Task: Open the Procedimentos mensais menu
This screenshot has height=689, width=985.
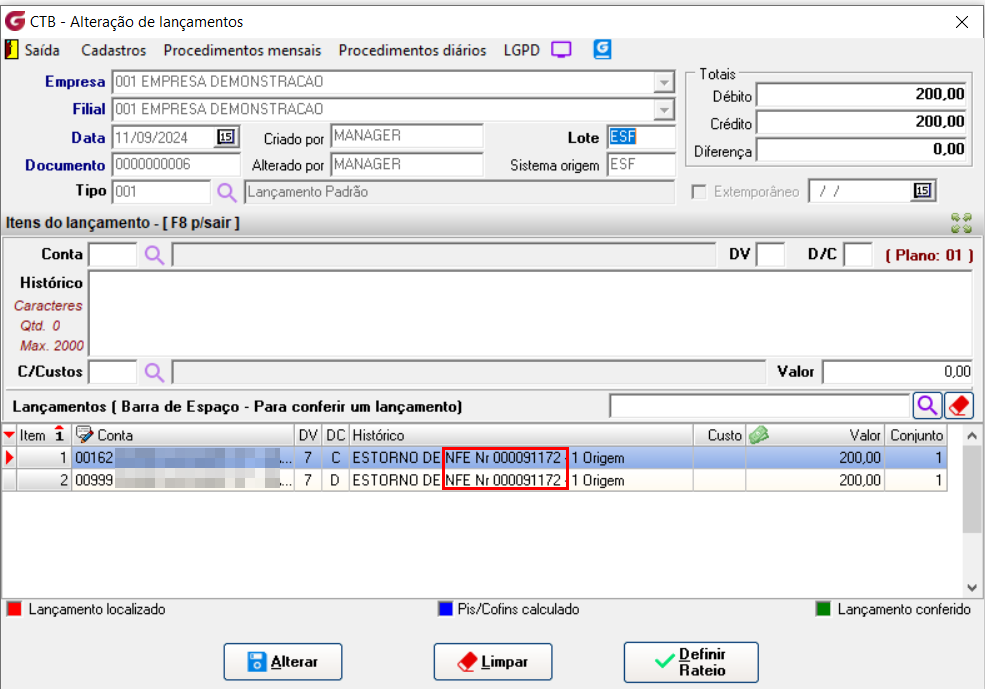Action: click(242, 50)
